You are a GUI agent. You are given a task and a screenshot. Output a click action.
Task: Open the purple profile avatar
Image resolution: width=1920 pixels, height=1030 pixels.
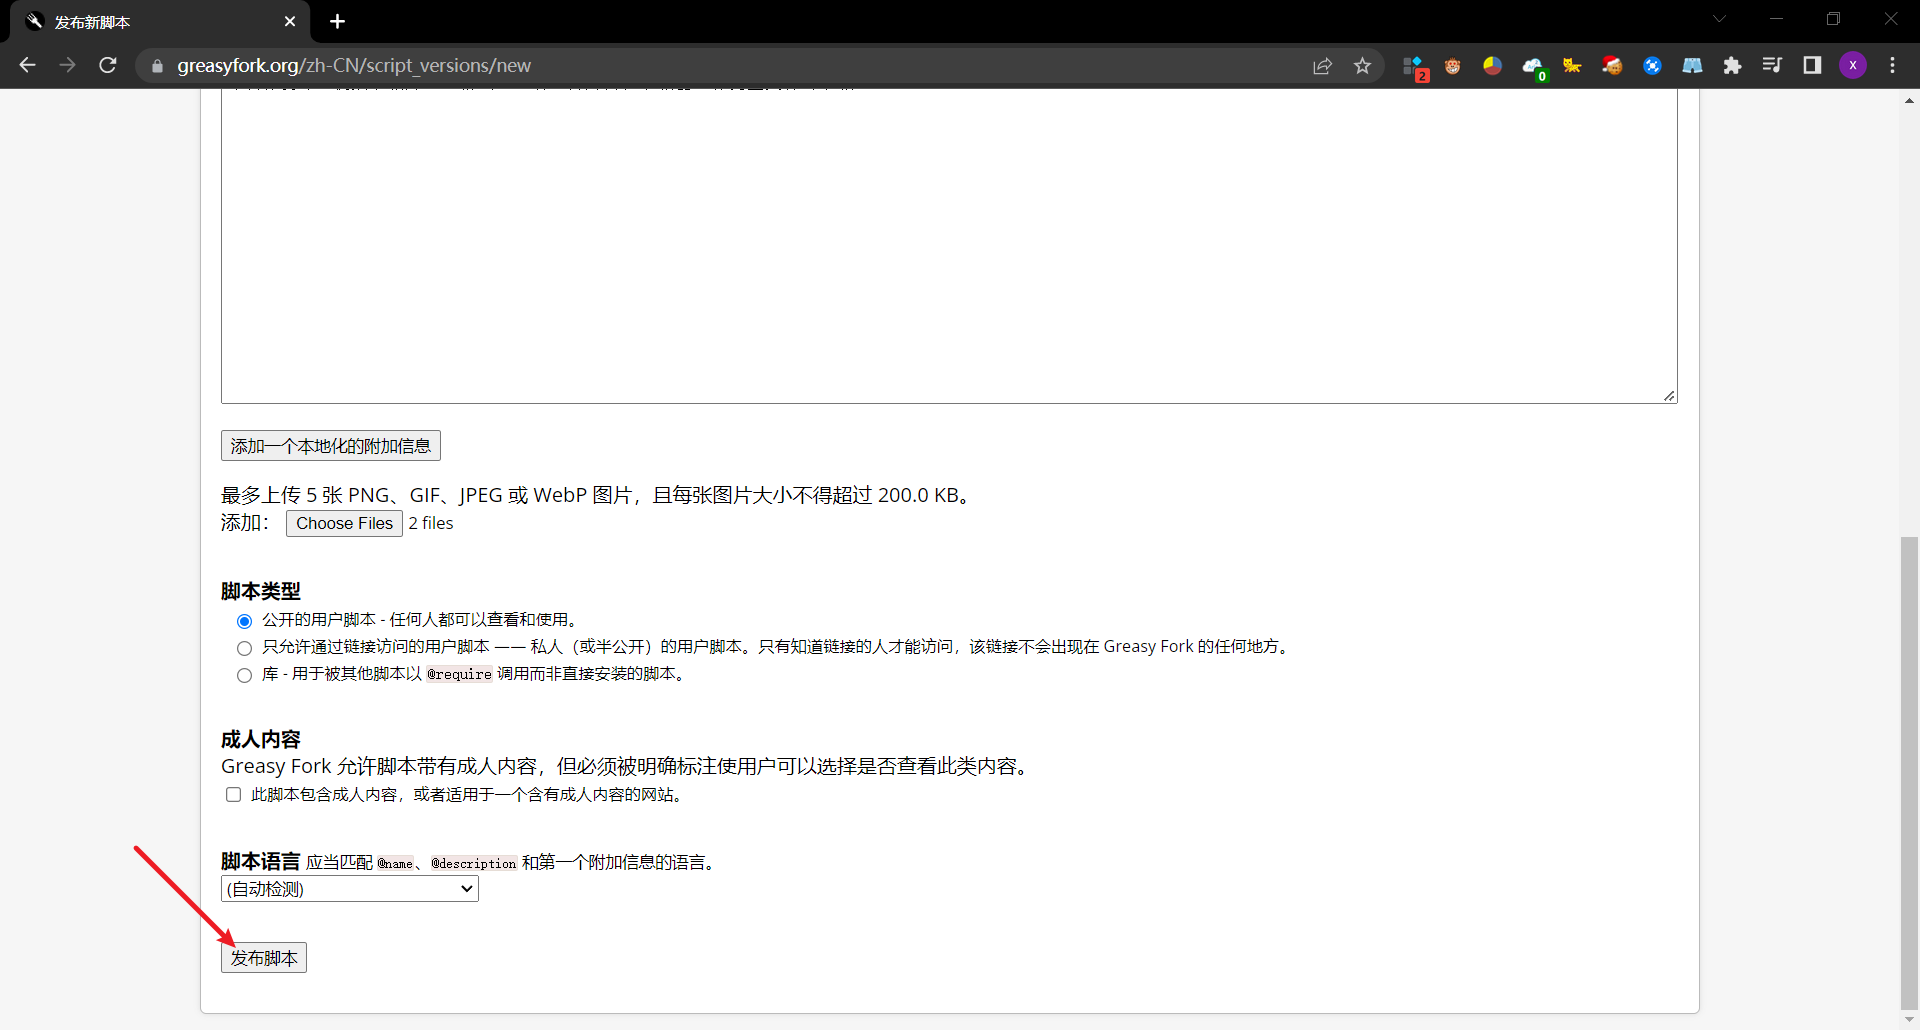click(1853, 65)
